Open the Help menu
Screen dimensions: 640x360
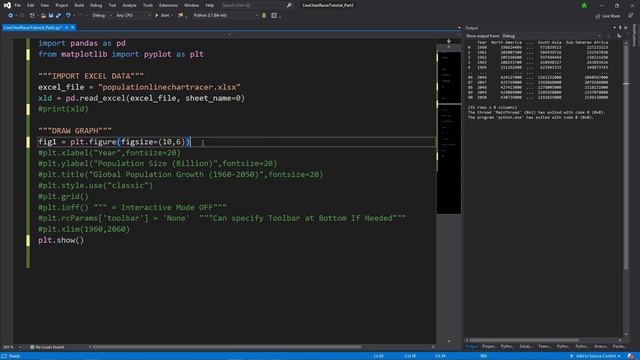click(210, 5)
